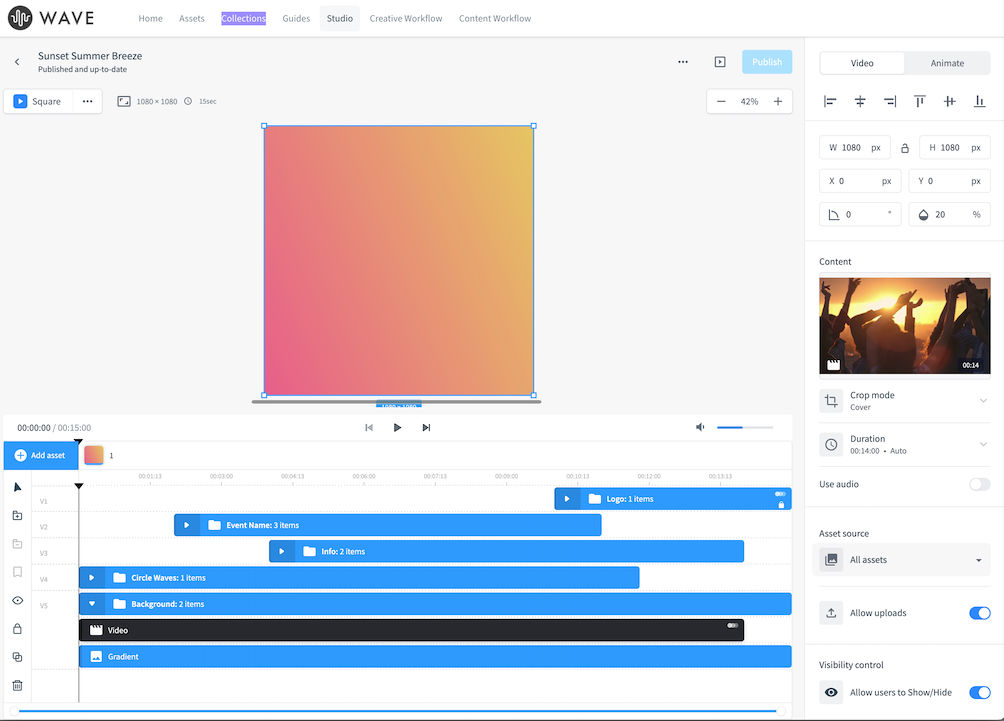This screenshot has width=1004, height=721.
Task: Toggle lock icon in timeline sidebar
Action: tap(17, 629)
